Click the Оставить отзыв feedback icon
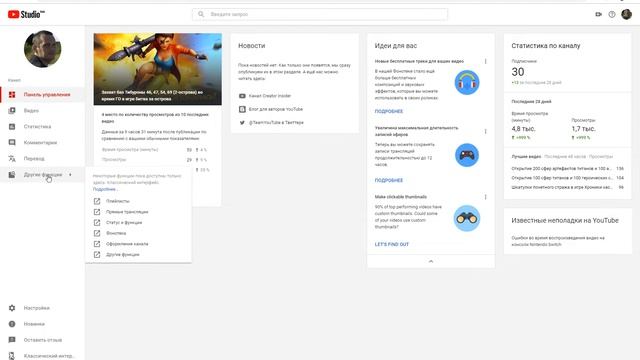 coord(12,340)
